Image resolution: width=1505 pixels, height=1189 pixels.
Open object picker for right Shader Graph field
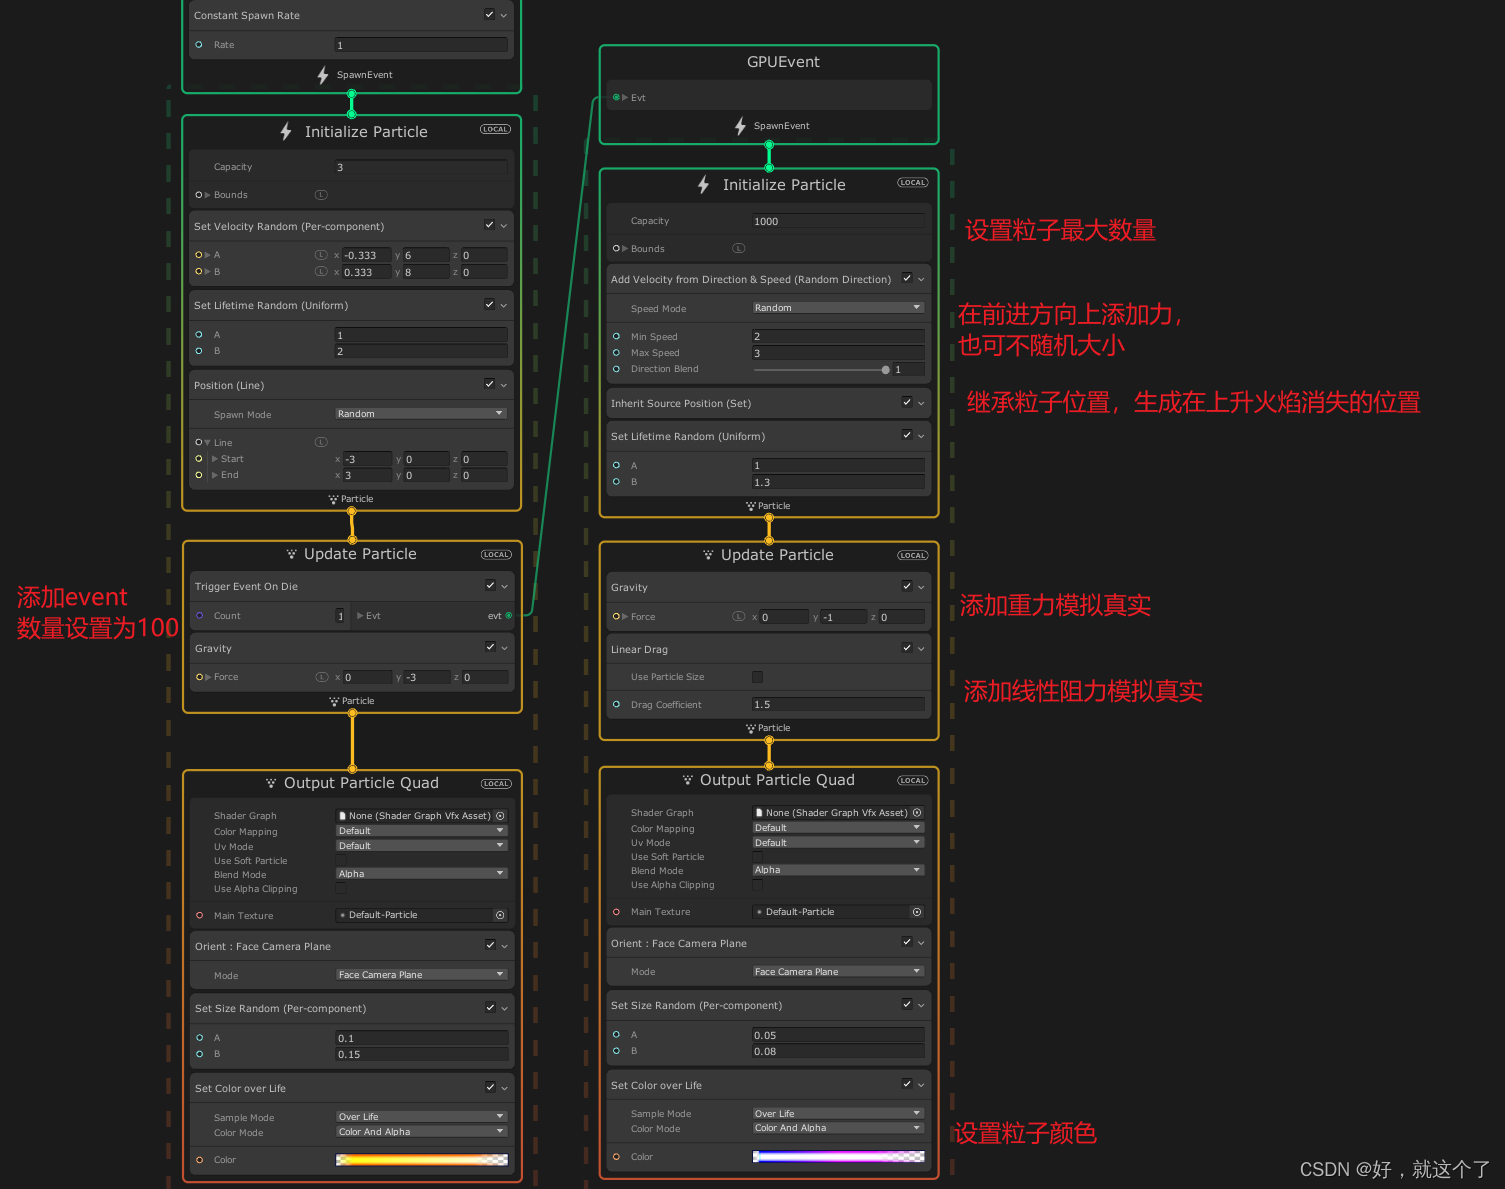tap(917, 813)
